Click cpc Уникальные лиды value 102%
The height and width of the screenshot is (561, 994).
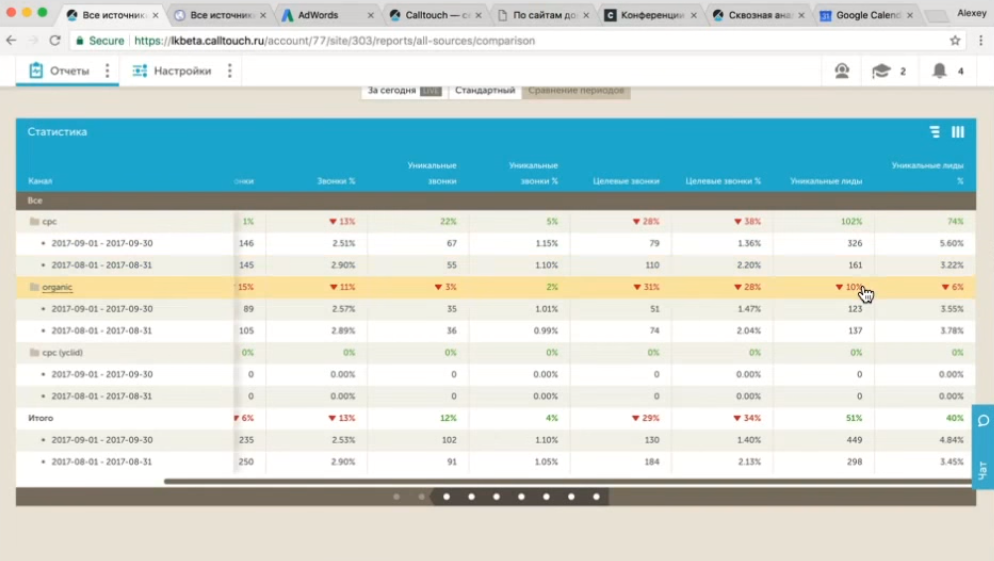pyautogui.click(x=851, y=221)
